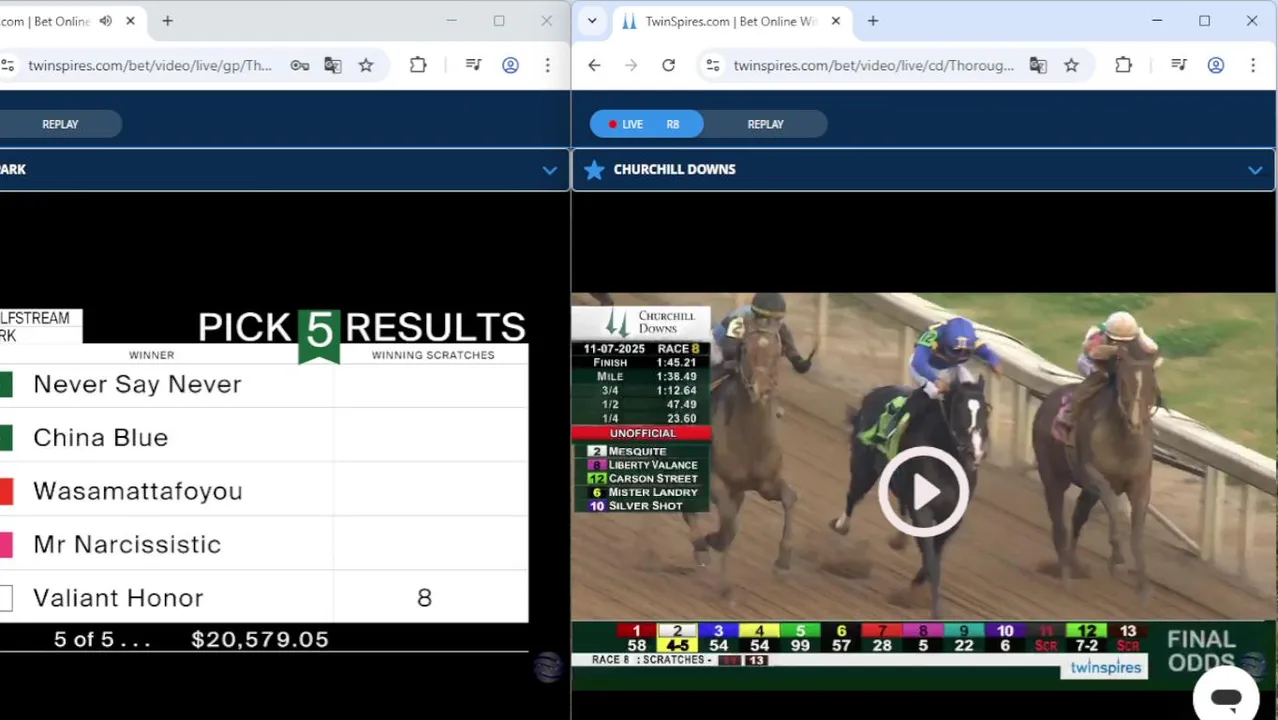The height and width of the screenshot is (720, 1278).
Task: View site info icon in left address bar
Action: [x=7, y=65]
